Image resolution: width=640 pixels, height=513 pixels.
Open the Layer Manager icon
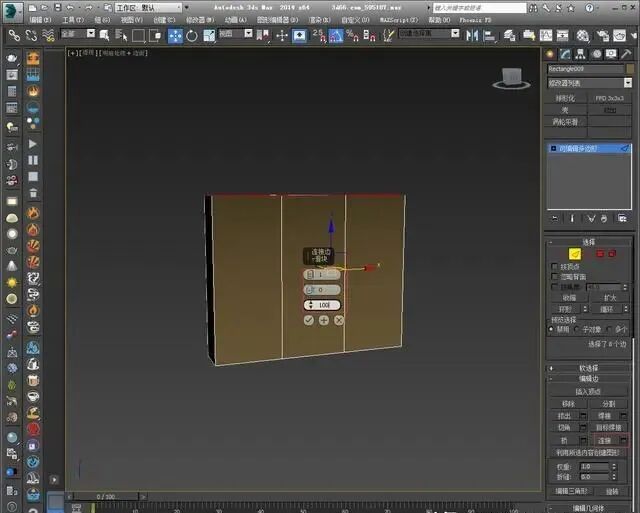[x=509, y=36]
